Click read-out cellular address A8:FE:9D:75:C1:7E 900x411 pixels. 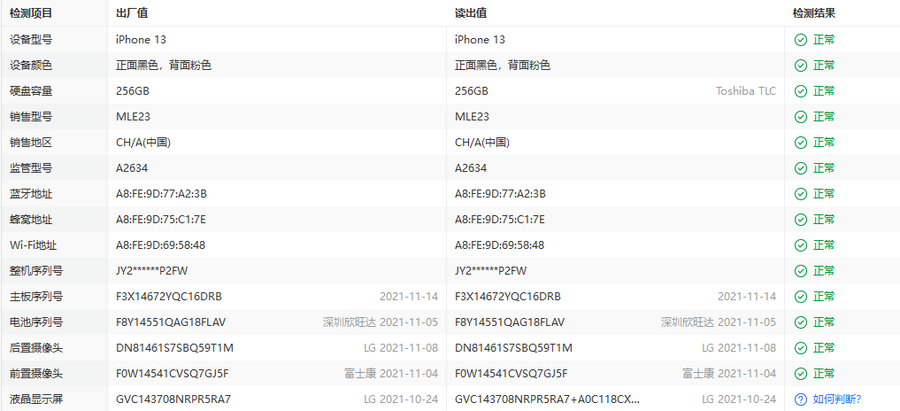click(500, 219)
